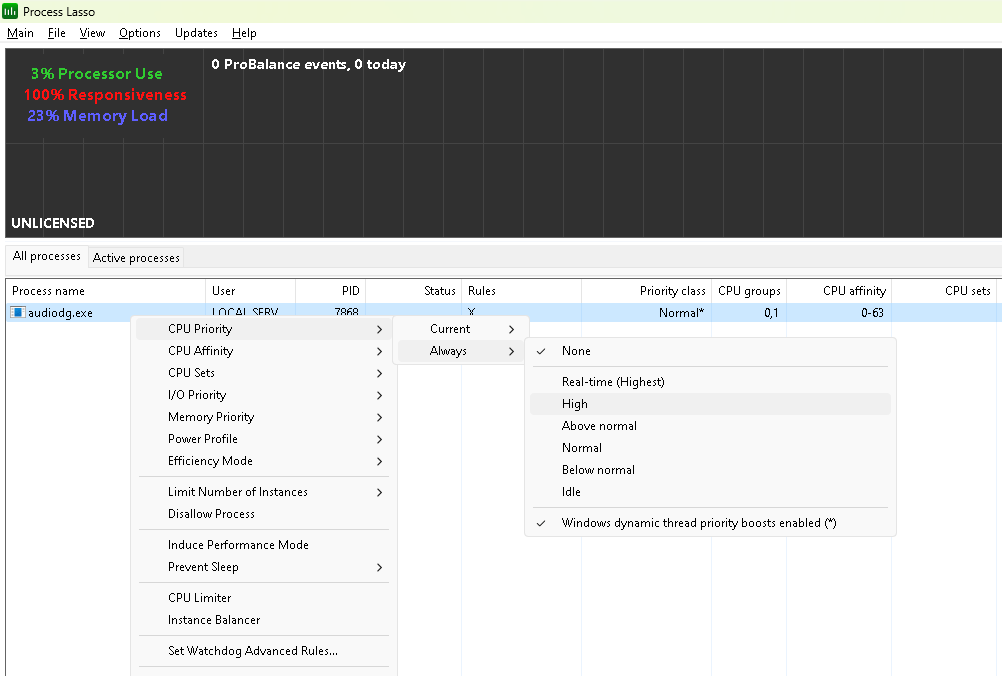The height and width of the screenshot is (676, 1002).
Task: Open Instance Balancer from context menu
Action: pos(264,620)
